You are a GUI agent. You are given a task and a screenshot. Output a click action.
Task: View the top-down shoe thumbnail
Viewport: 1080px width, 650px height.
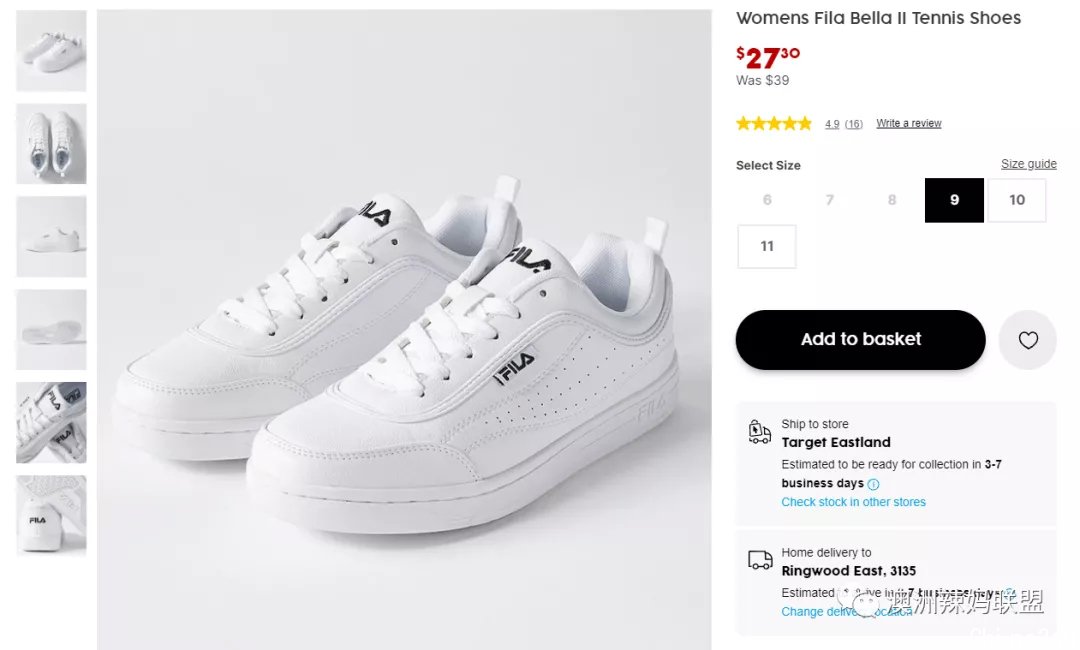coord(52,144)
